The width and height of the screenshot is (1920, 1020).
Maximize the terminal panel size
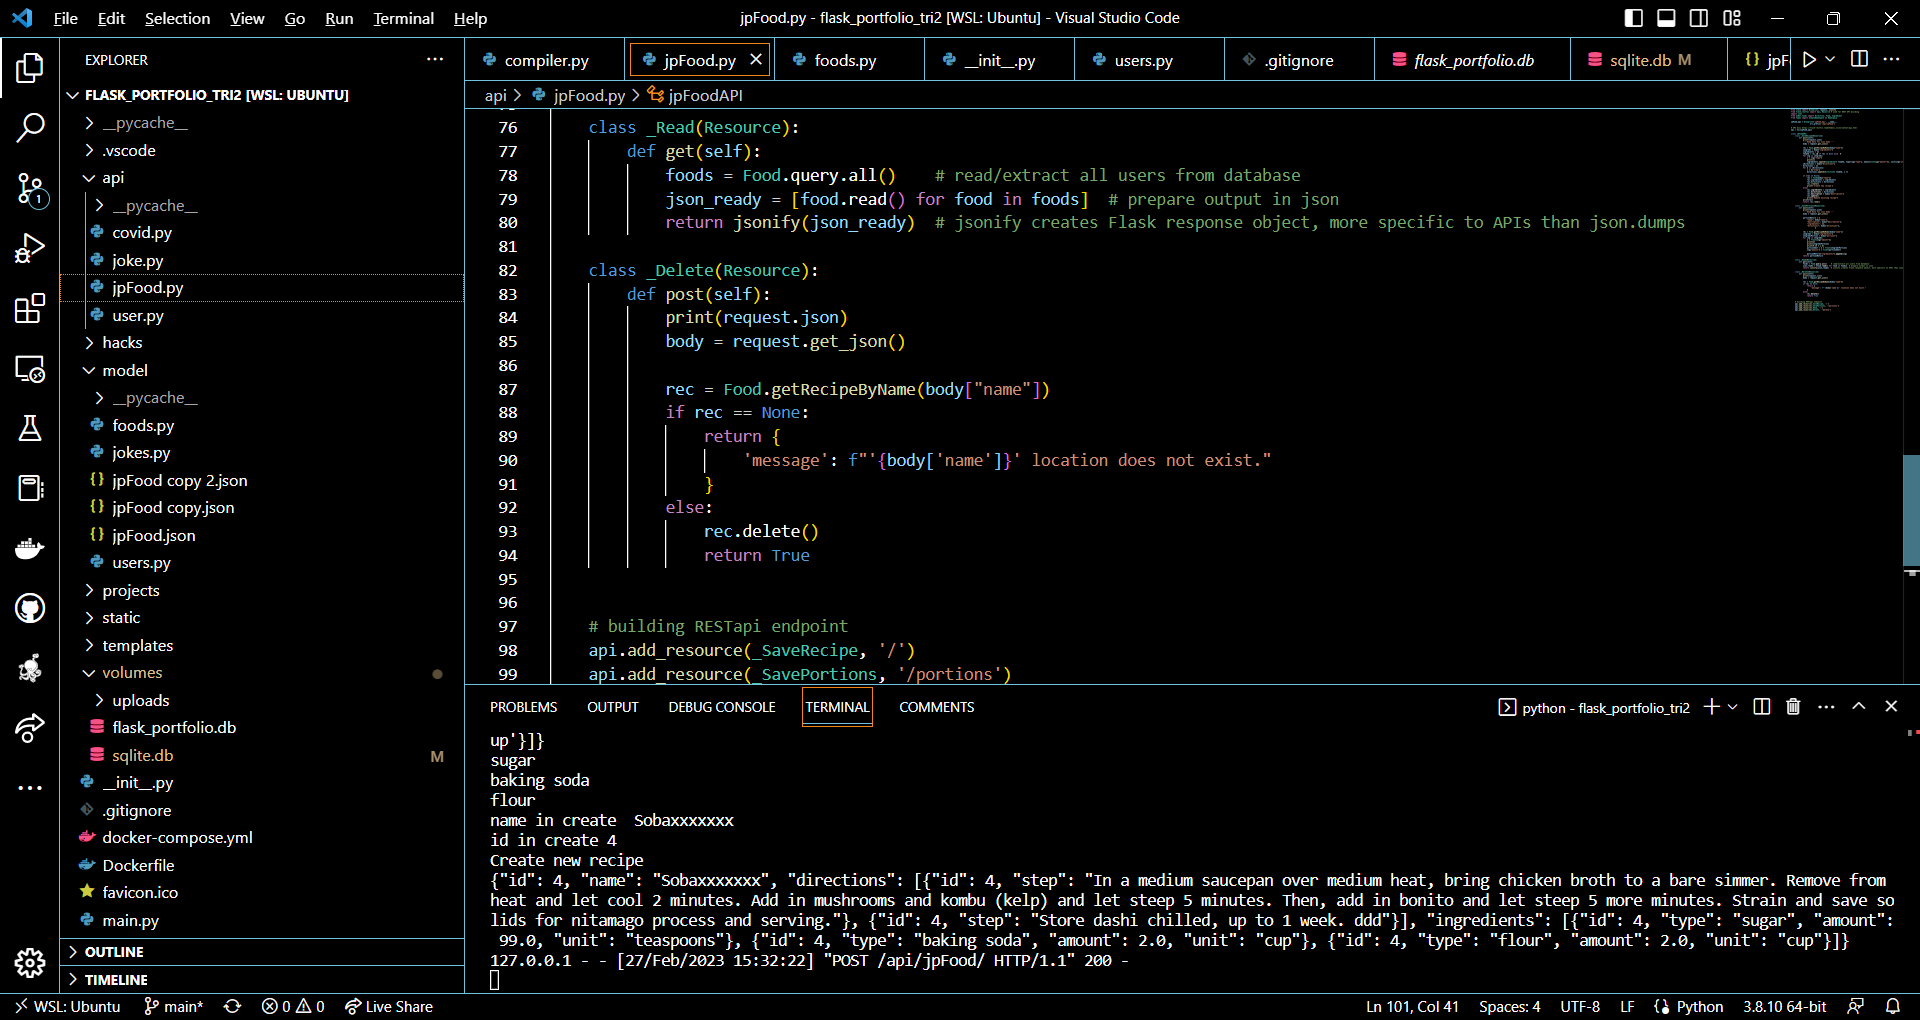click(x=1859, y=707)
